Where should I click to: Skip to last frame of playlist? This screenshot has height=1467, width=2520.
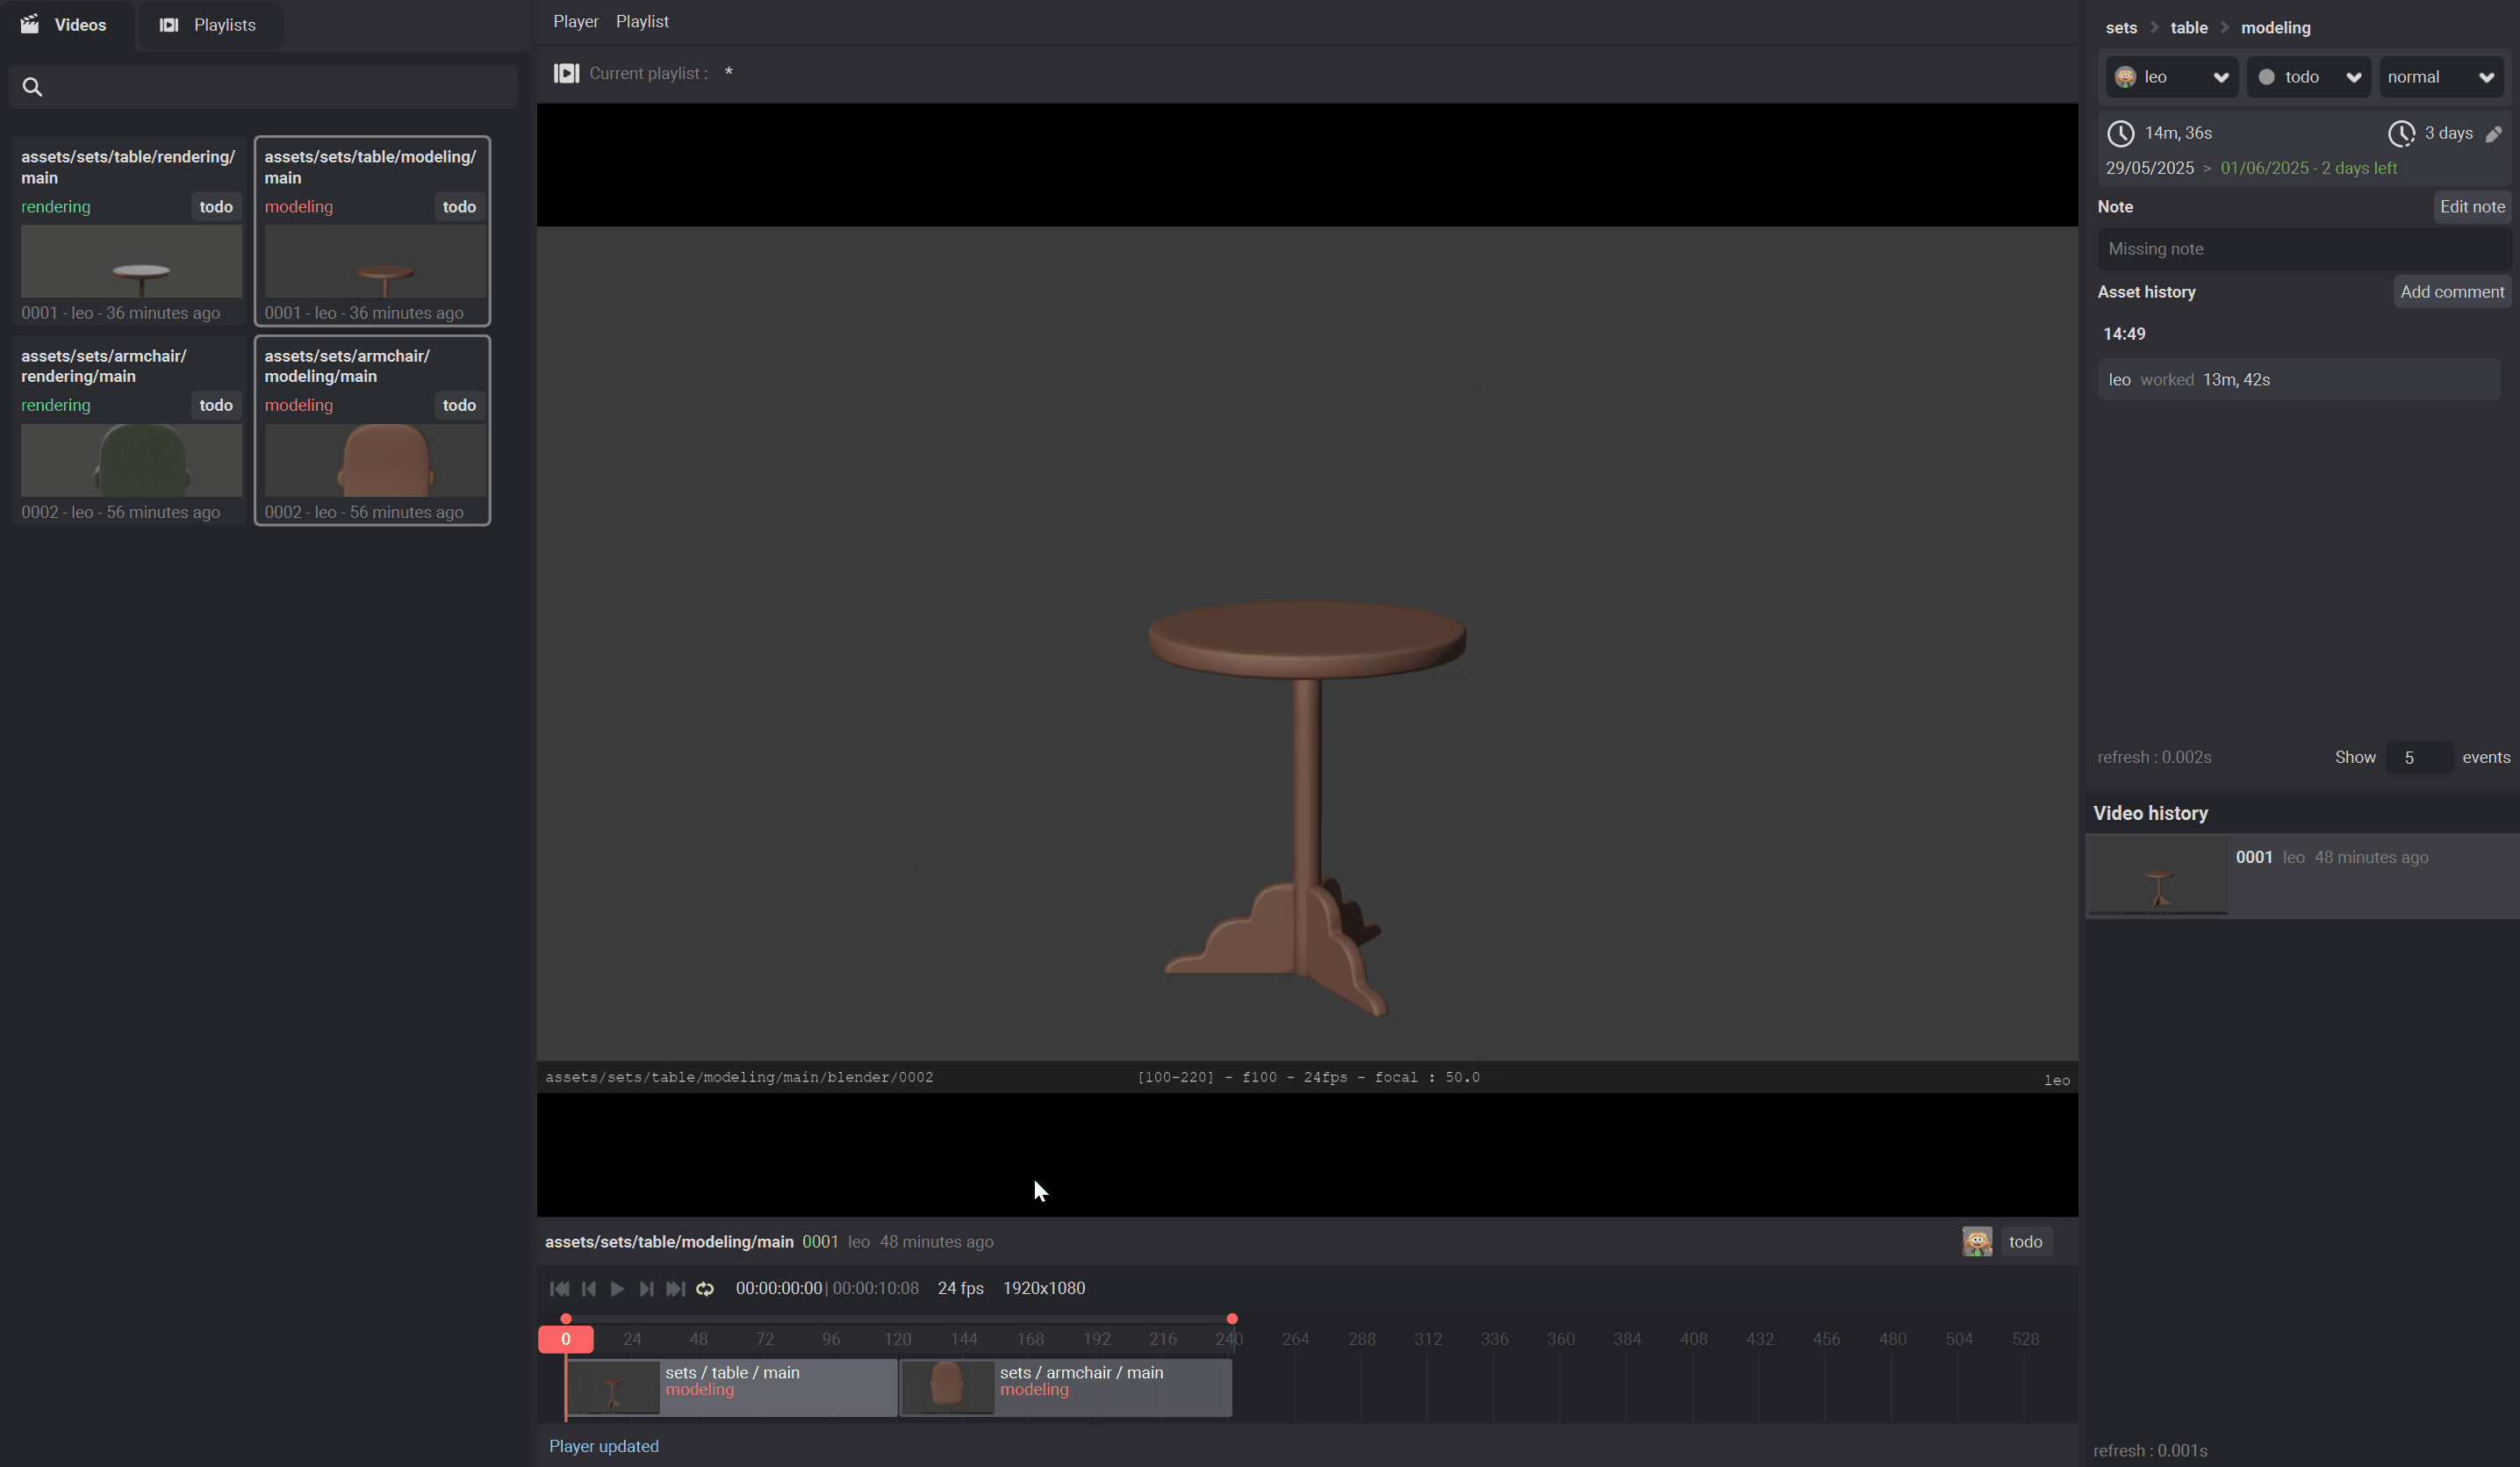pyautogui.click(x=676, y=1289)
